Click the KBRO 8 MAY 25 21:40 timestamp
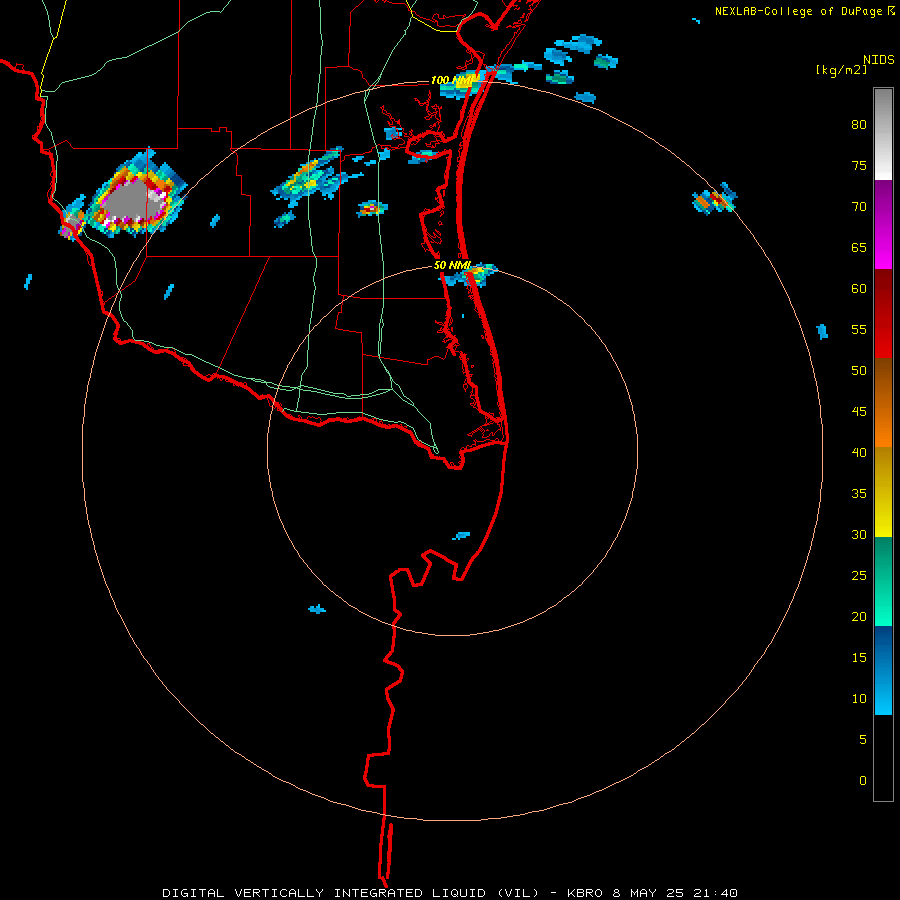Screen dimensions: 900x900 652,893
